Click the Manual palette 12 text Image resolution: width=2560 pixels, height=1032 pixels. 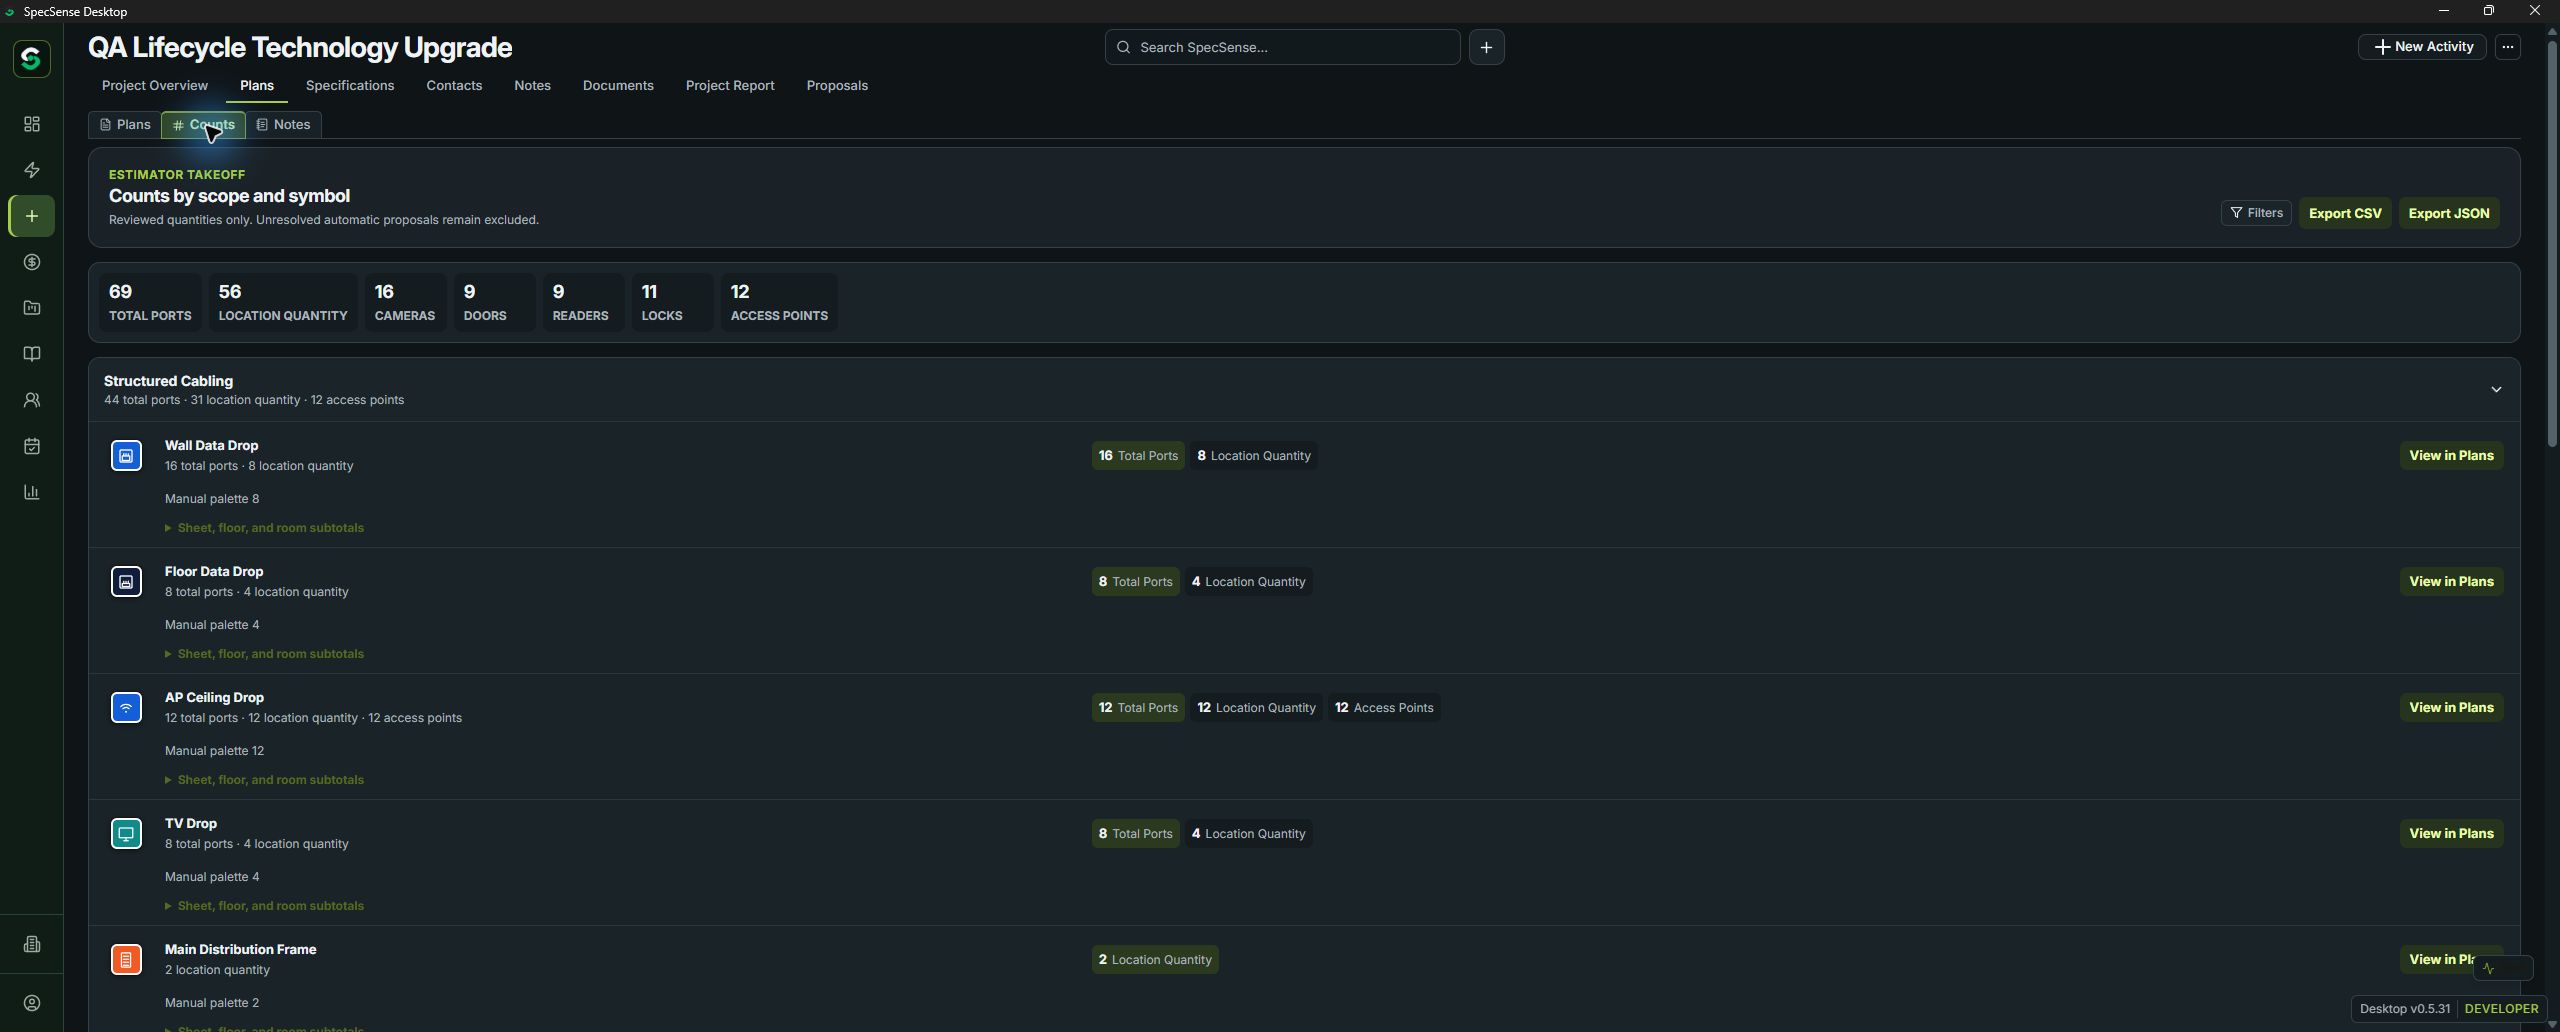pos(214,751)
